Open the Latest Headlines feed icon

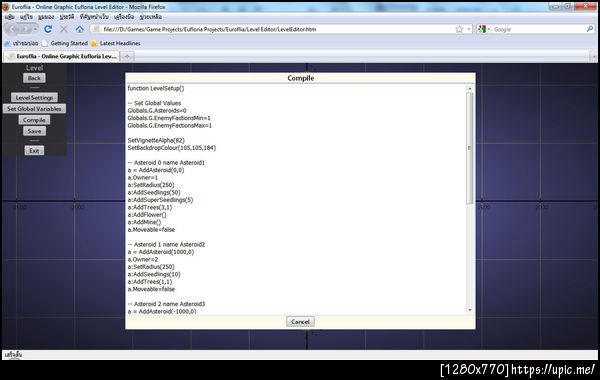coord(94,43)
